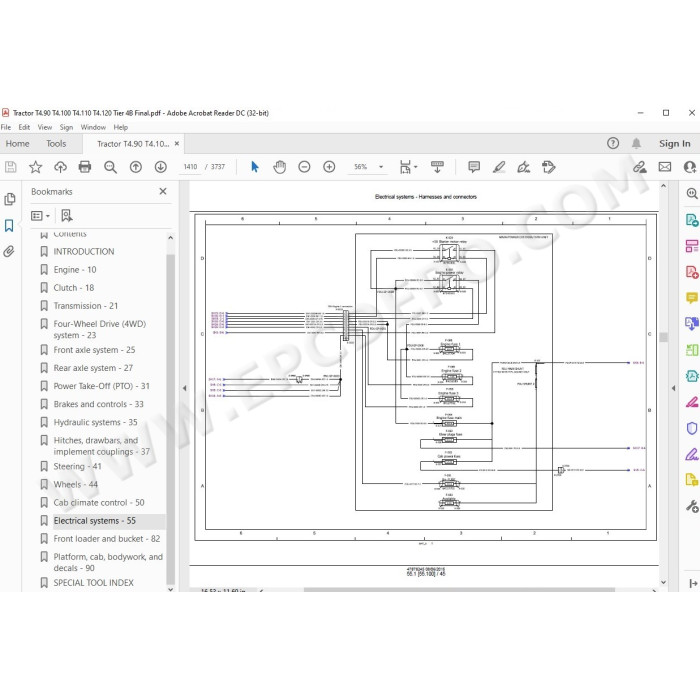Open the Window menu

93,127
